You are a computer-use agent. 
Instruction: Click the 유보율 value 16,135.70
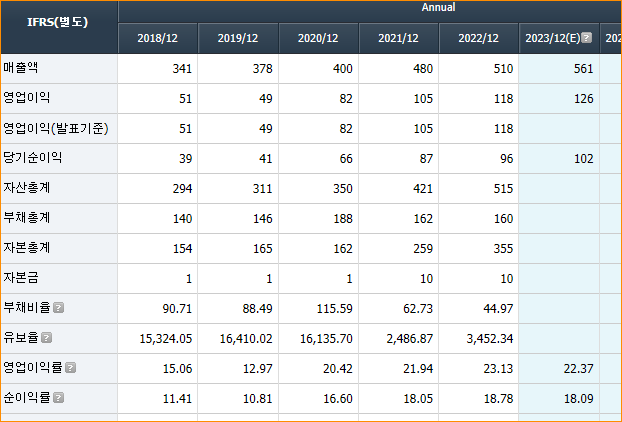(326, 339)
